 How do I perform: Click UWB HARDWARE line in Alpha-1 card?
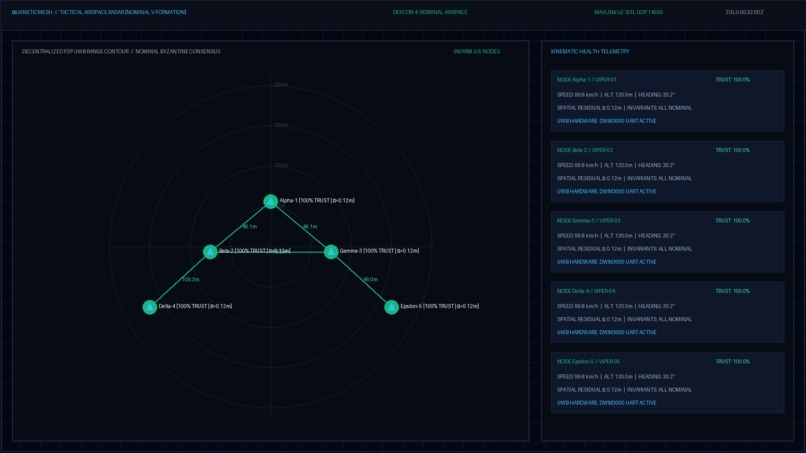(606, 121)
